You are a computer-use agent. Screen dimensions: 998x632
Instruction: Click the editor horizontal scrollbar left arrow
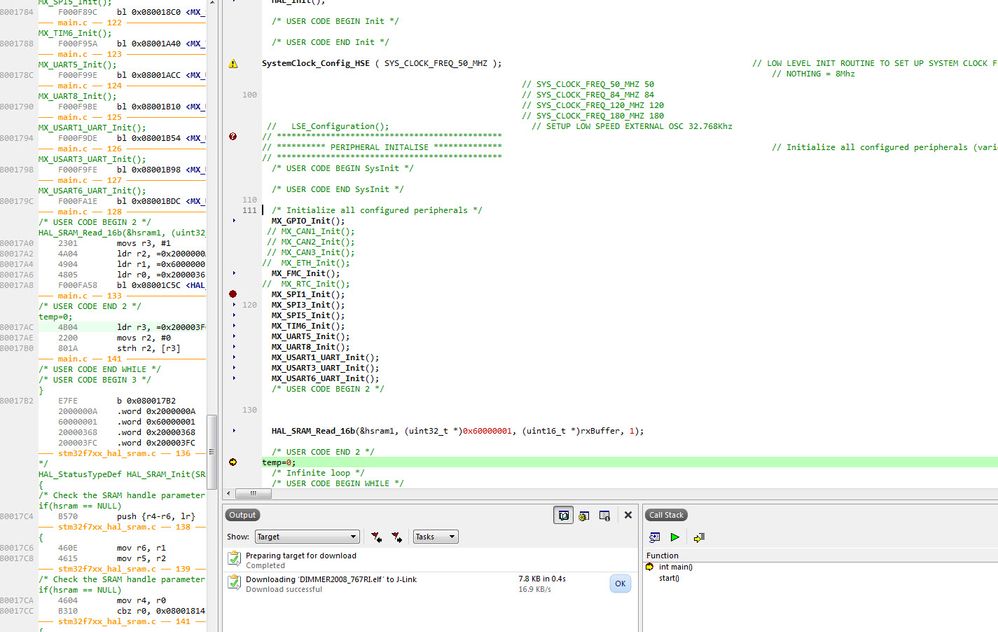pyautogui.click(x=229, y=493)
